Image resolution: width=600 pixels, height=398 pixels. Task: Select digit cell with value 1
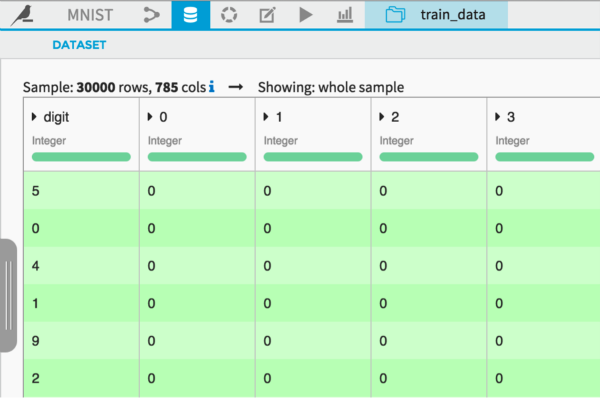pyautogui.click(x=82, y=303)
